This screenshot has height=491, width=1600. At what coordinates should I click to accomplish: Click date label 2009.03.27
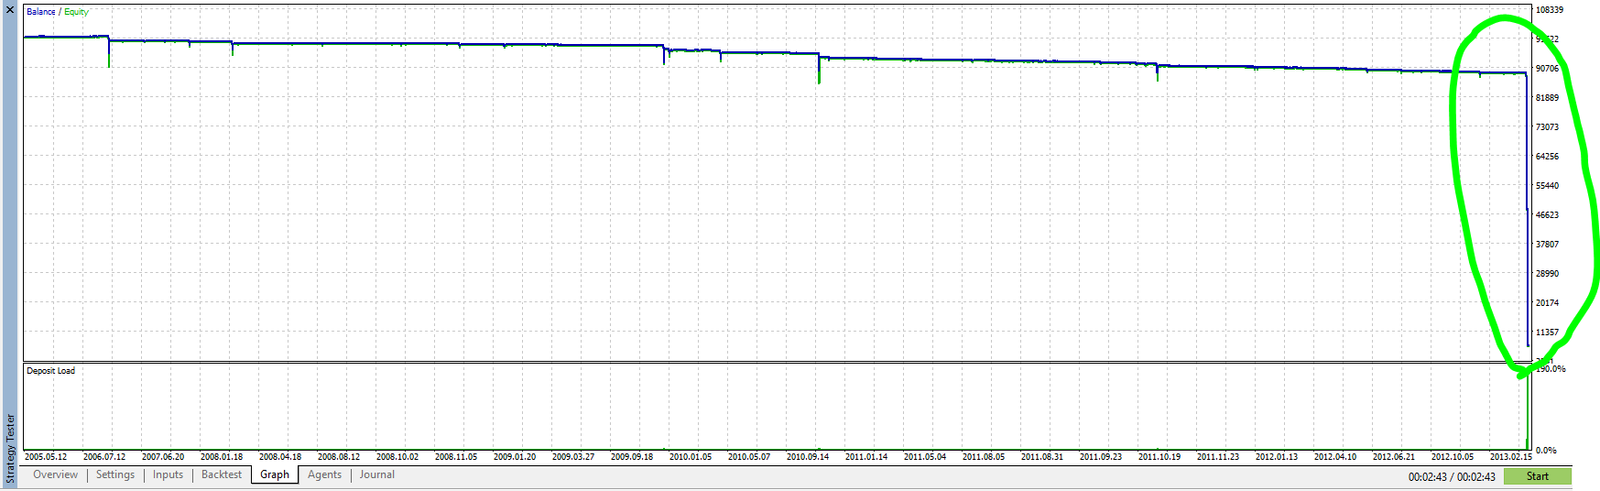pyautogui.click(x=573, y=457)
